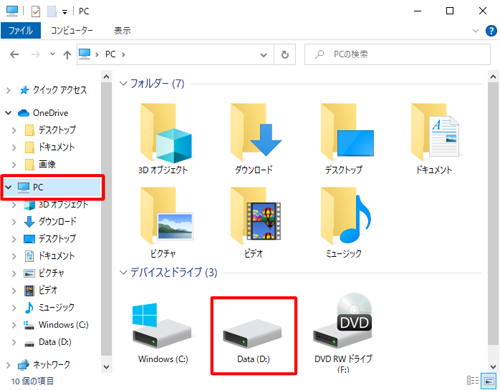Open the ビデオ folder icon in main pane
The width and height of the screenshot is (500, 390).
coord(256,216)
